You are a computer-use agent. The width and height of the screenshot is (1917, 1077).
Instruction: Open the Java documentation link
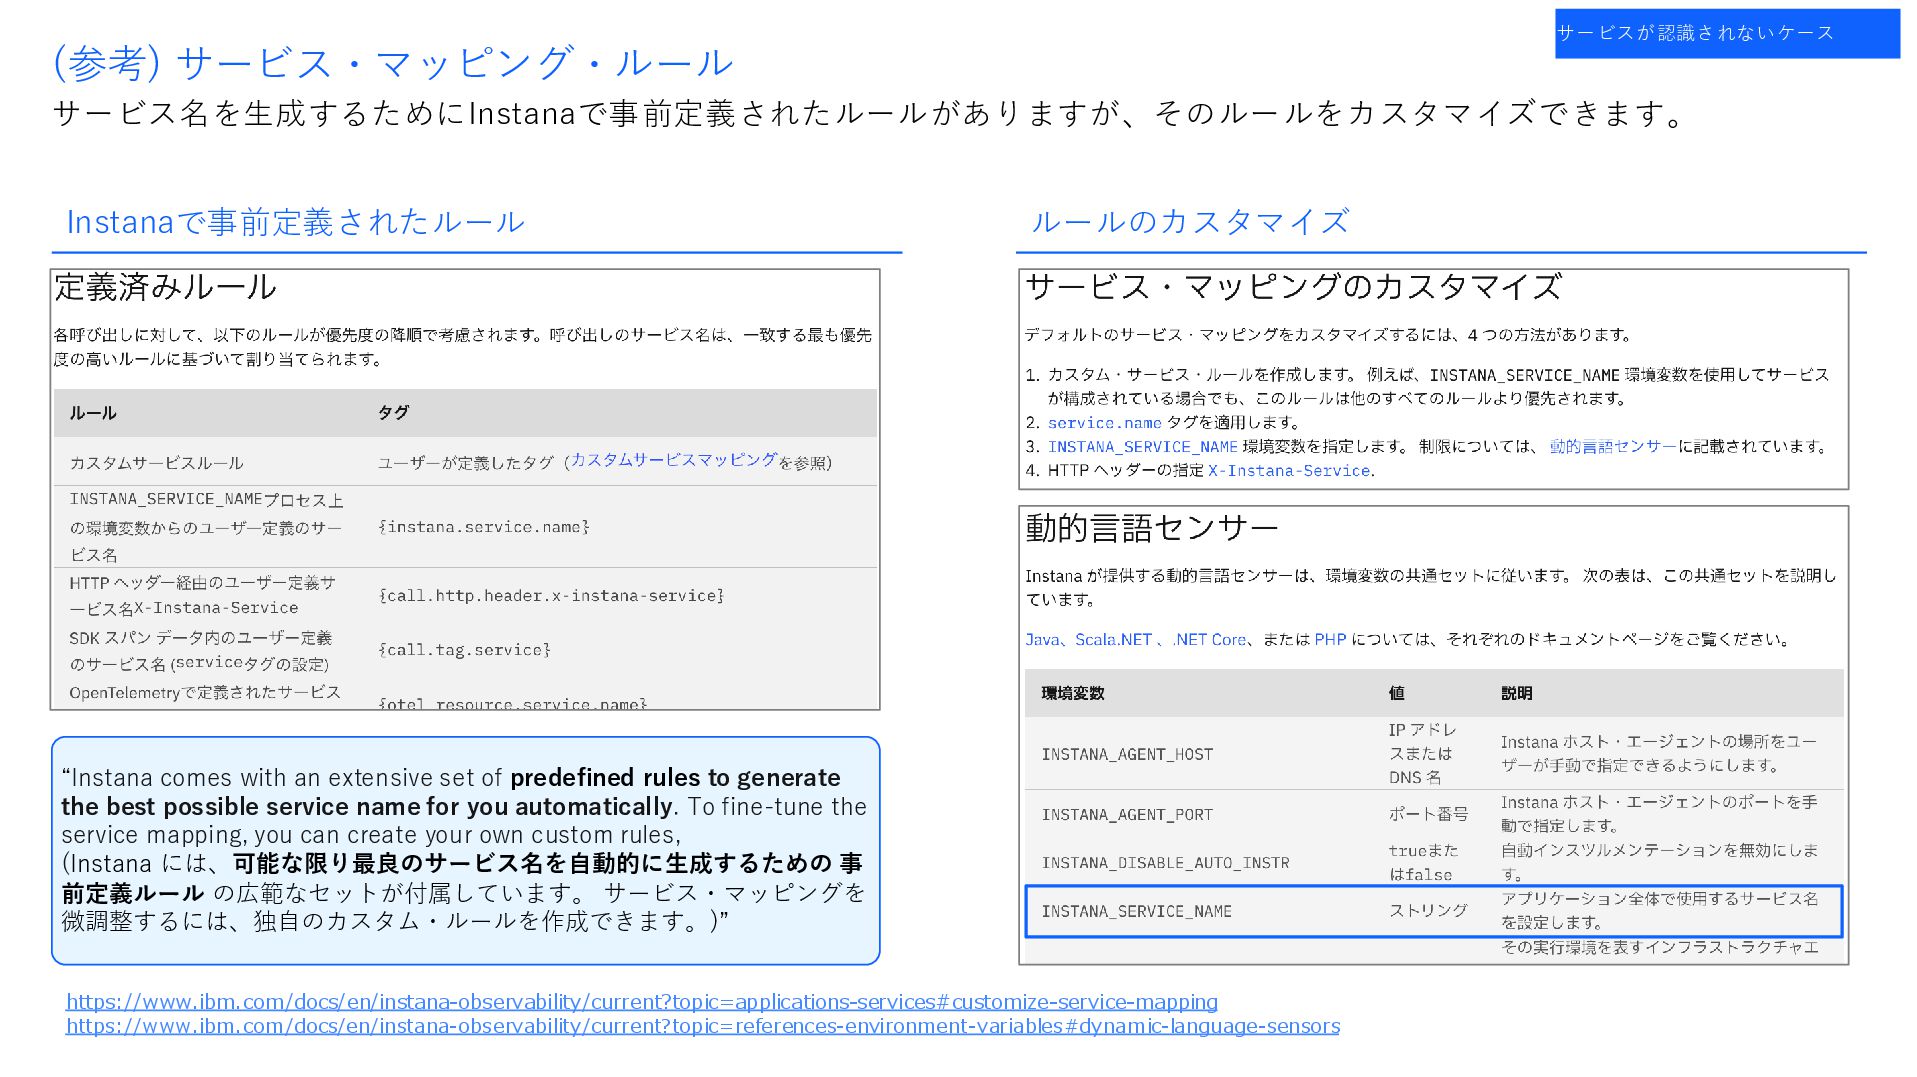(1041, 639)
